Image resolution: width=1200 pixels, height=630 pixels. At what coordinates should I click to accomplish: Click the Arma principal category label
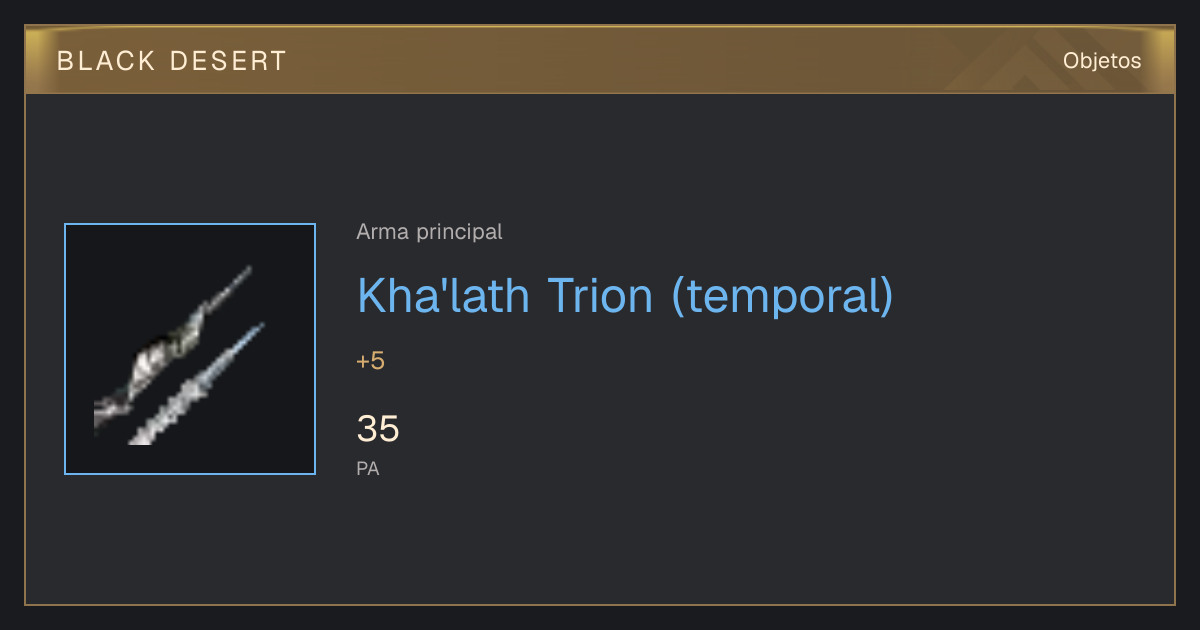coord(429,232)
